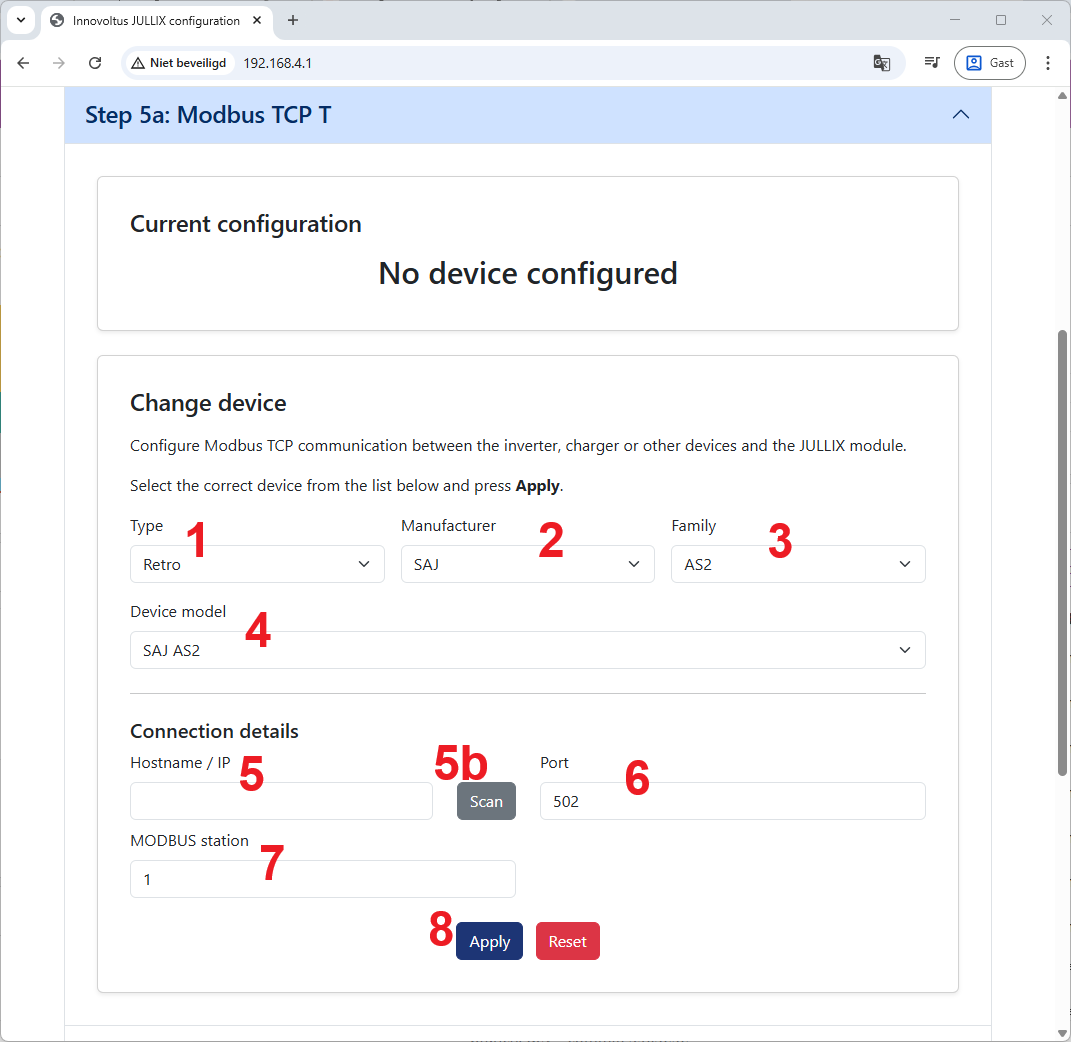The width and height of the screenshot is (1071, 1042).
Task: Open the media control icon
Action: pyautogui.click(x=932, y=63)
